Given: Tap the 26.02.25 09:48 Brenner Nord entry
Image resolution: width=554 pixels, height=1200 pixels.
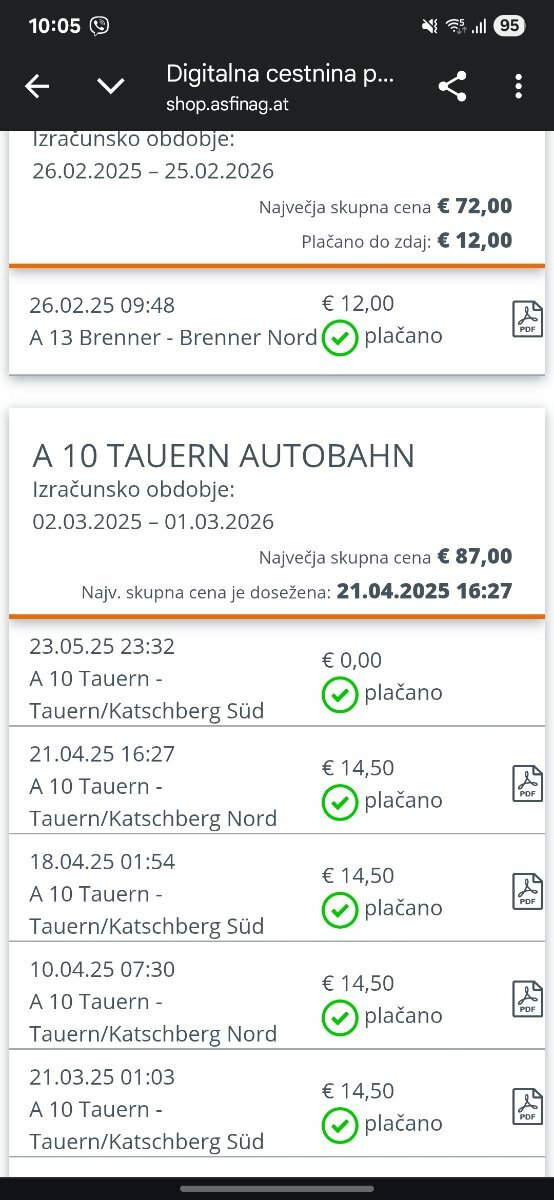Looking at the screenshot, I should (277, 321).
